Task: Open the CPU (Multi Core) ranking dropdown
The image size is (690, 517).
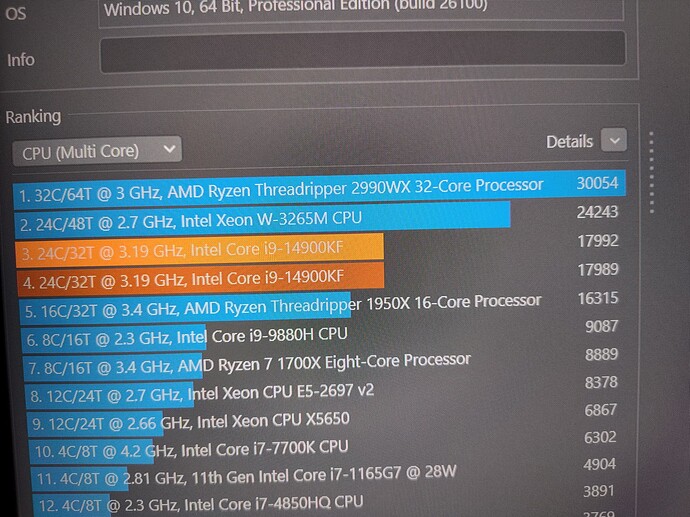Action: tap(97, 151)
